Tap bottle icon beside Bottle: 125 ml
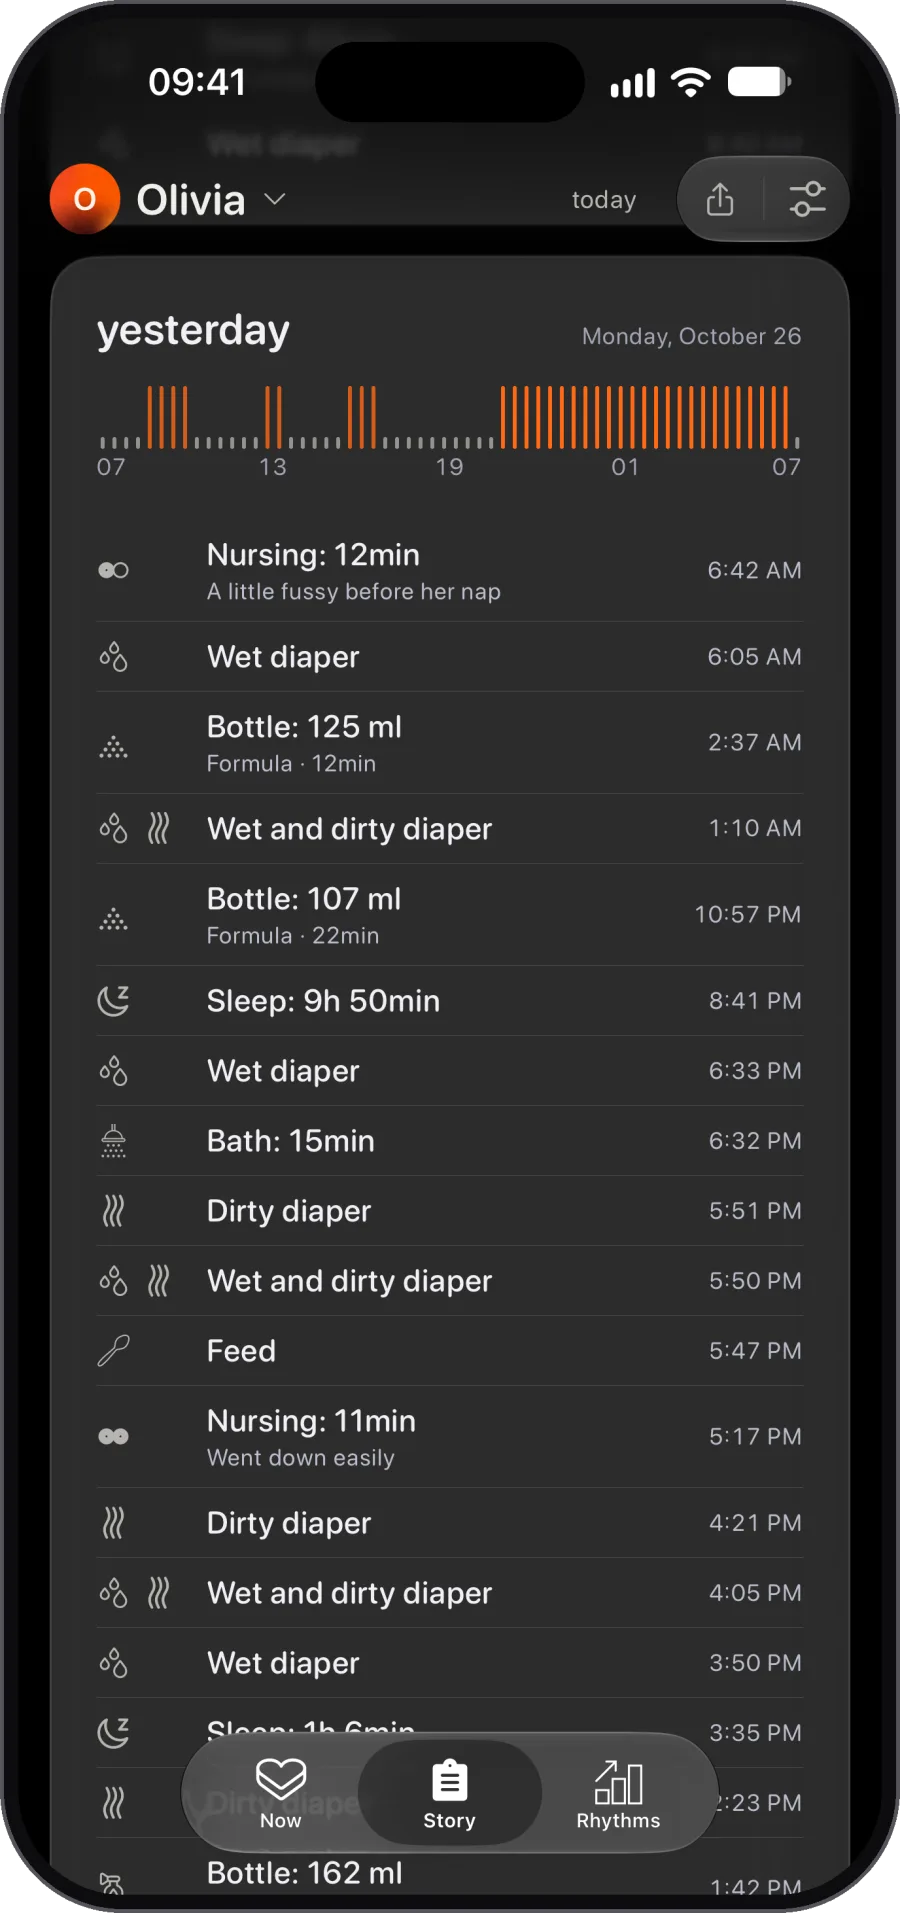This screenshot has width=900, height=1913. click(x=113, y=746)
